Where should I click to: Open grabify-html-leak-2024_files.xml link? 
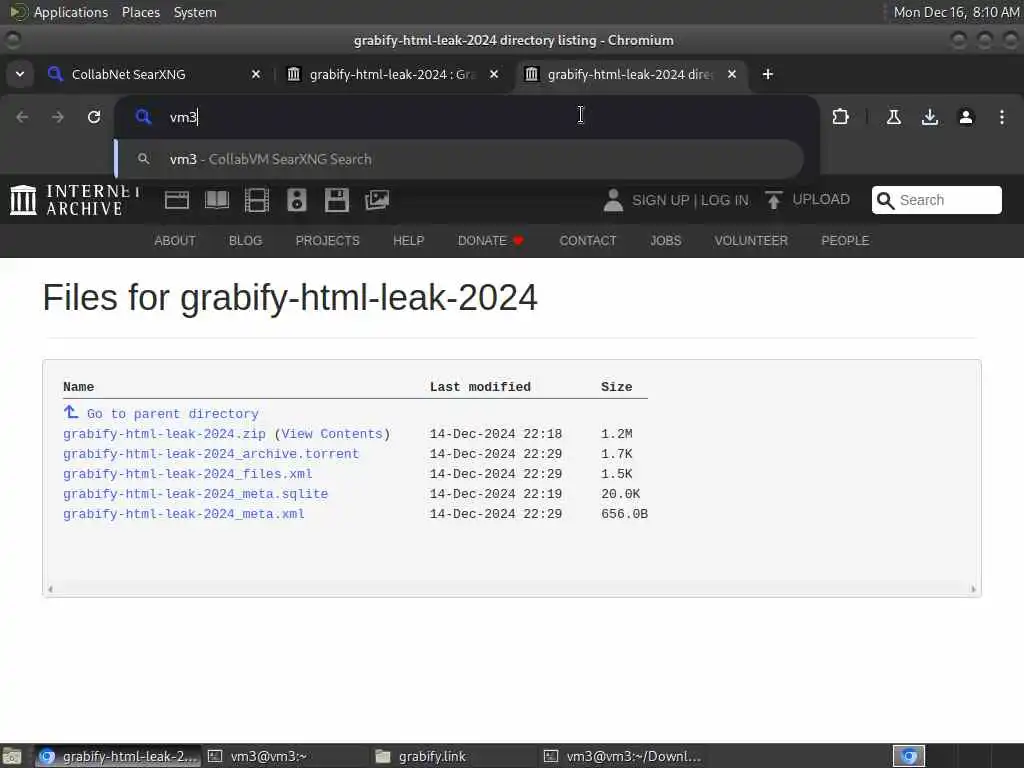187,473
